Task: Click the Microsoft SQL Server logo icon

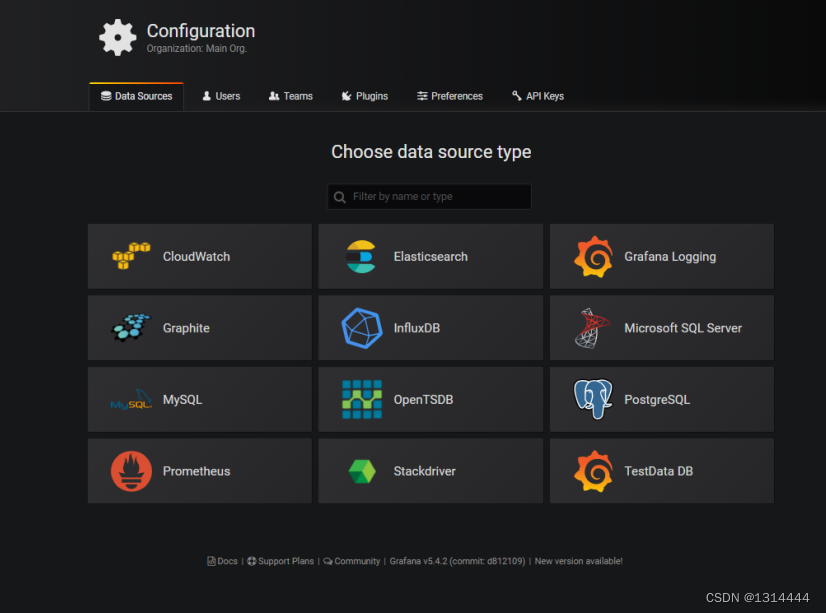Action: 592,328
